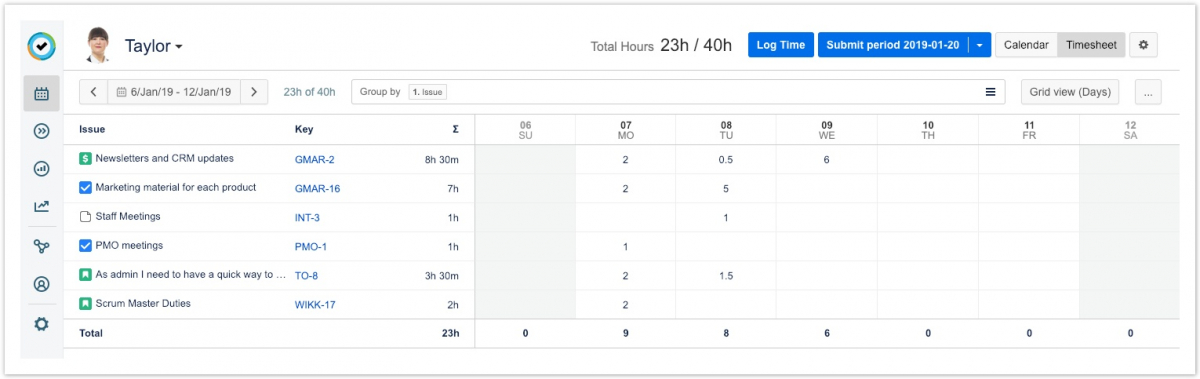Click the 8h 30m total for GMAR-2
Viewport: 1200px width, 379px height.
[x=441, y=159]
